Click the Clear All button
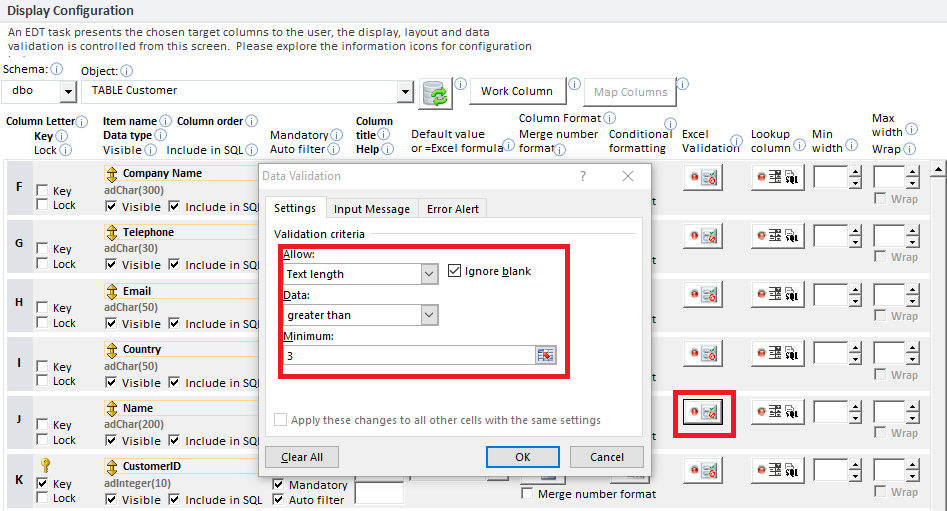This screenshot has height=511, width=947. pos(301,457)
